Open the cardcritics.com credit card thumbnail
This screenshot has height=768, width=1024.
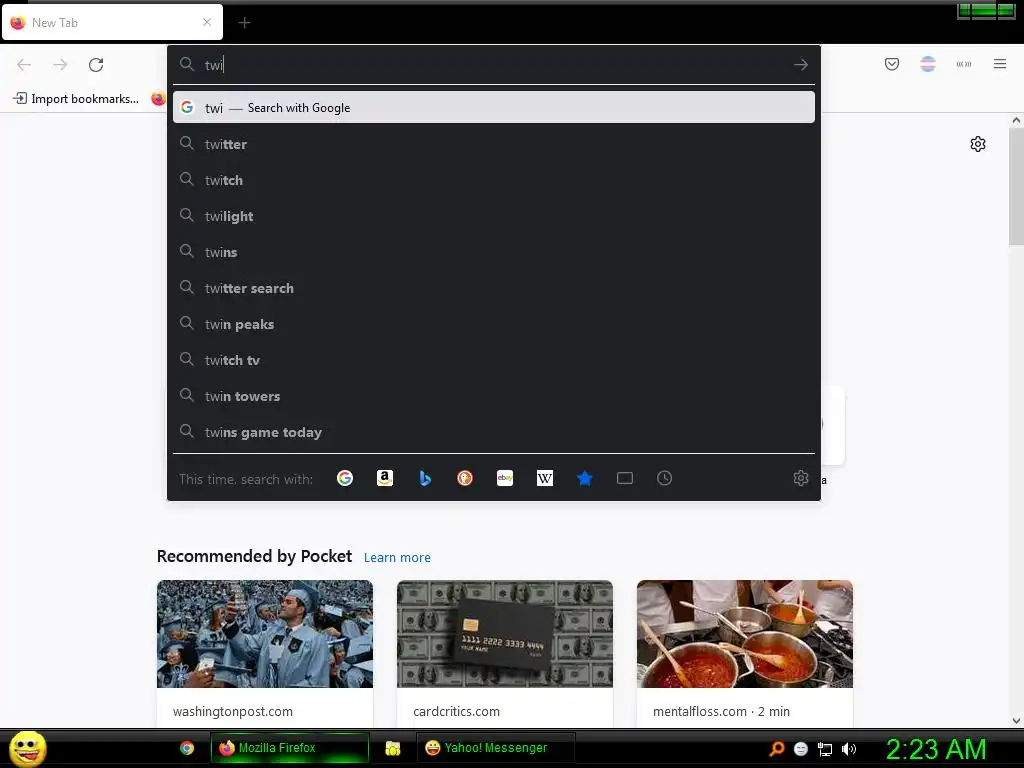coord(505,633)
